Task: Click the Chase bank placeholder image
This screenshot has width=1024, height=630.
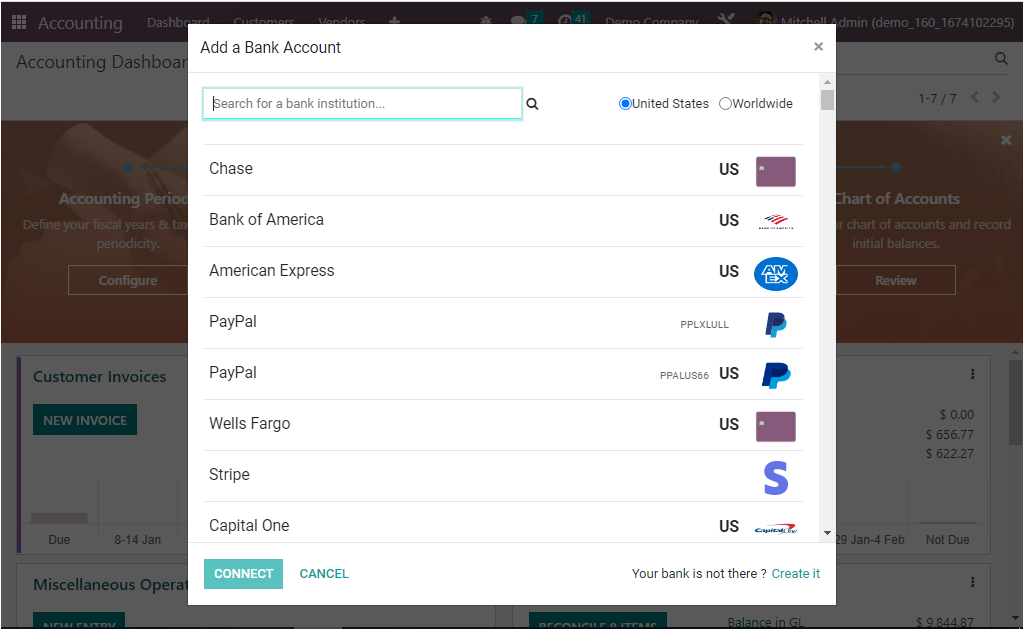Action: 776,172
